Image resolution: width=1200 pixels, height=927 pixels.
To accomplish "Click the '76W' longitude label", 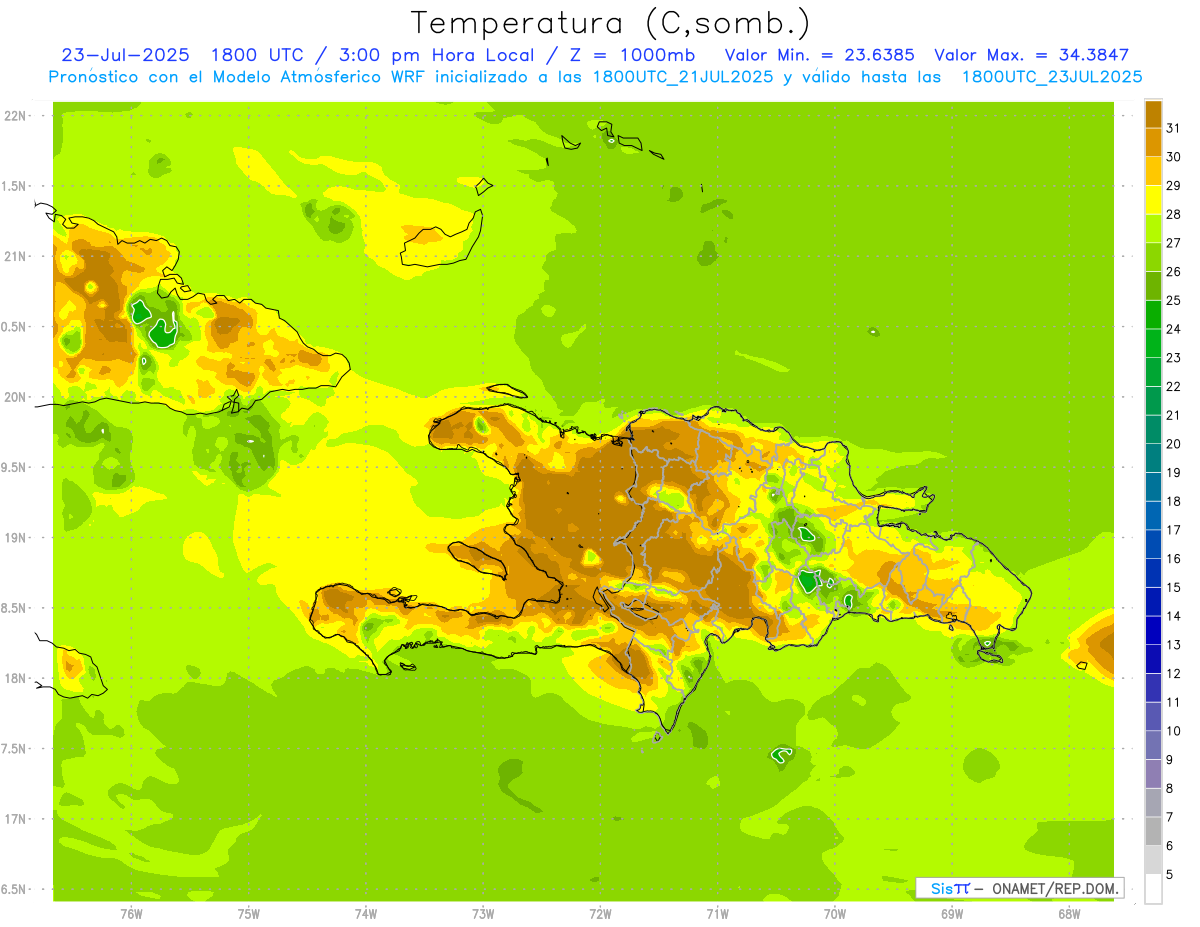I will pyautogui.click(x=131, y=912).
